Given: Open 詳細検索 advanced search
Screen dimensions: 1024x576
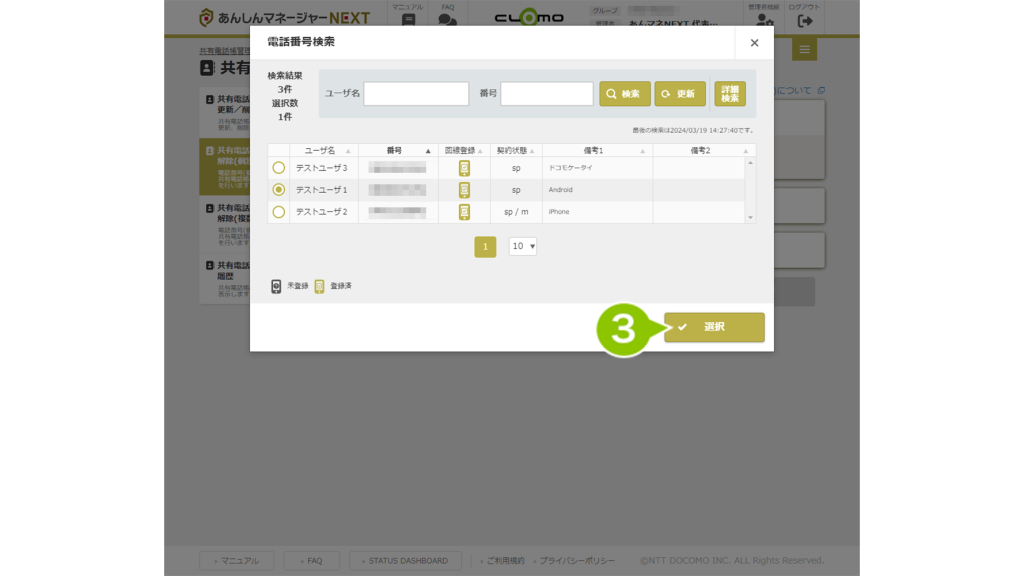Looking at the screenshot, I should coord(729,93).
